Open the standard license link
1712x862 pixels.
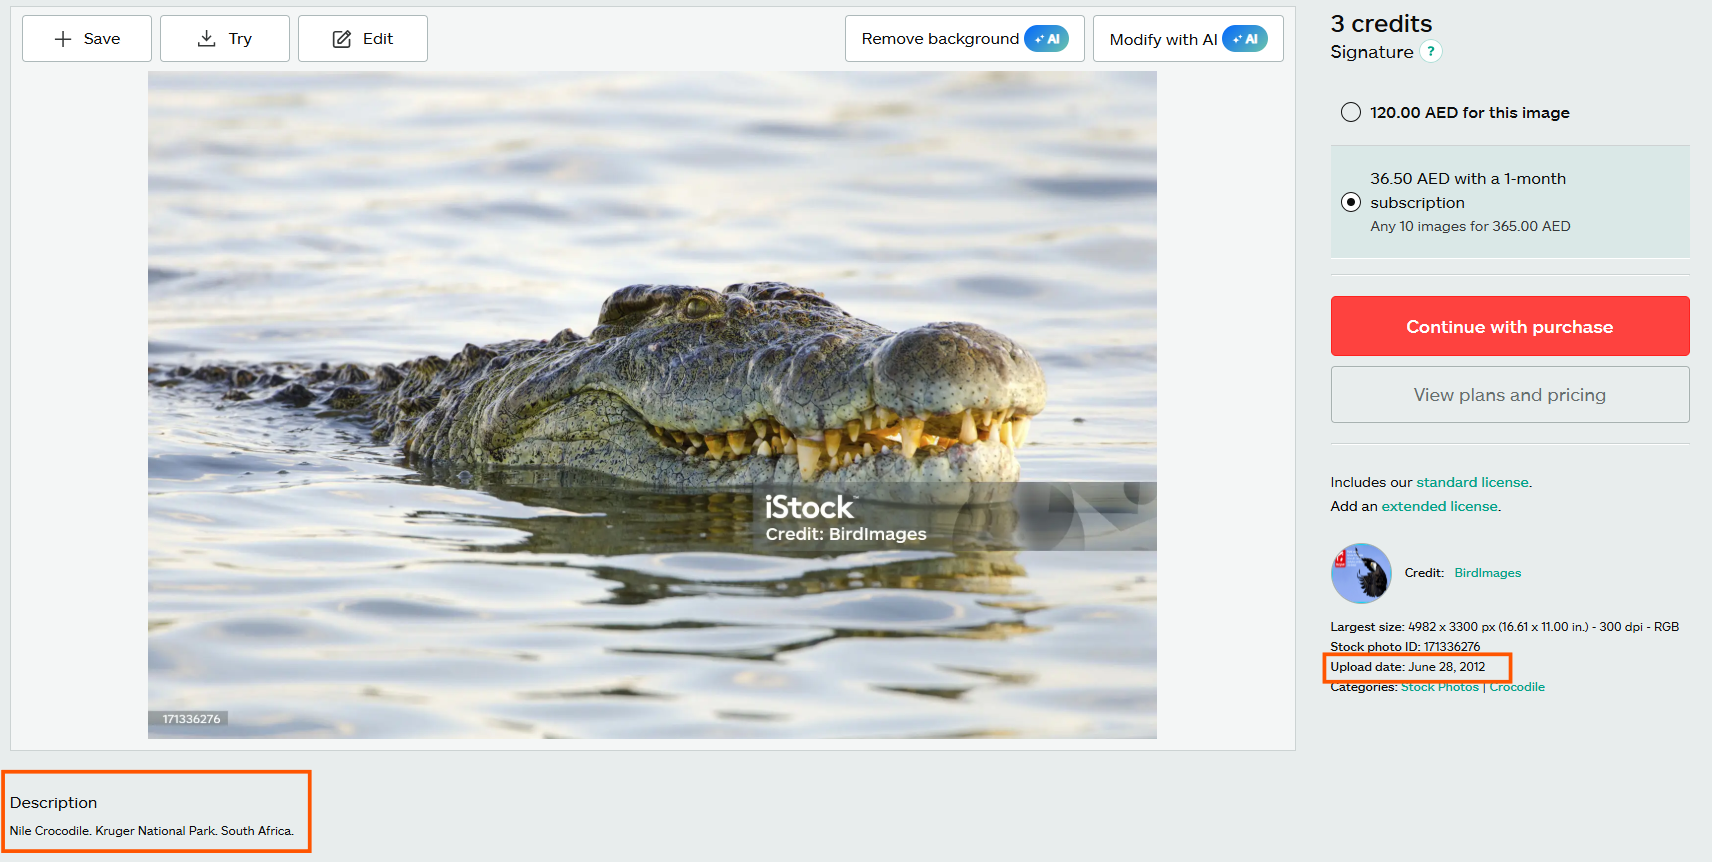pos(1472,482)
